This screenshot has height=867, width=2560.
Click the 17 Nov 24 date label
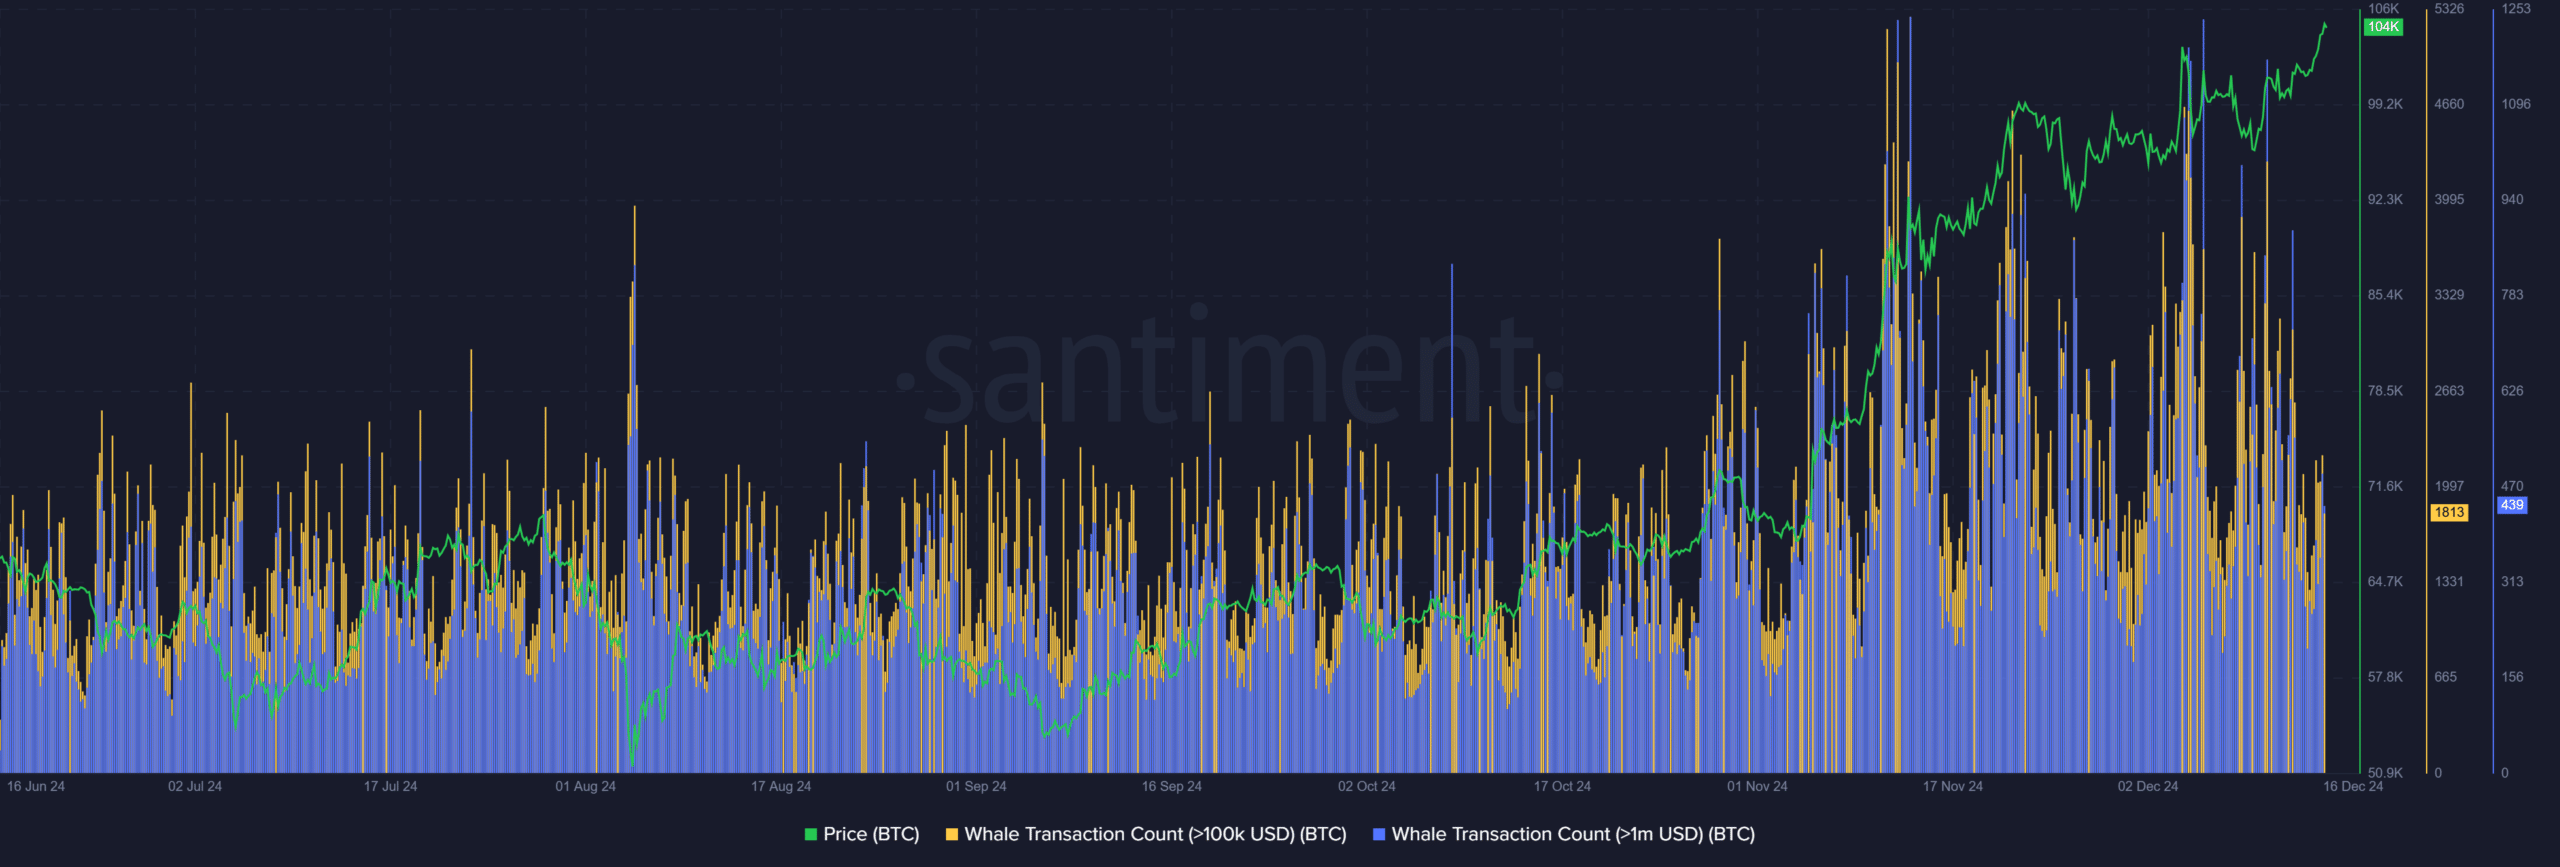(1953, 786)
